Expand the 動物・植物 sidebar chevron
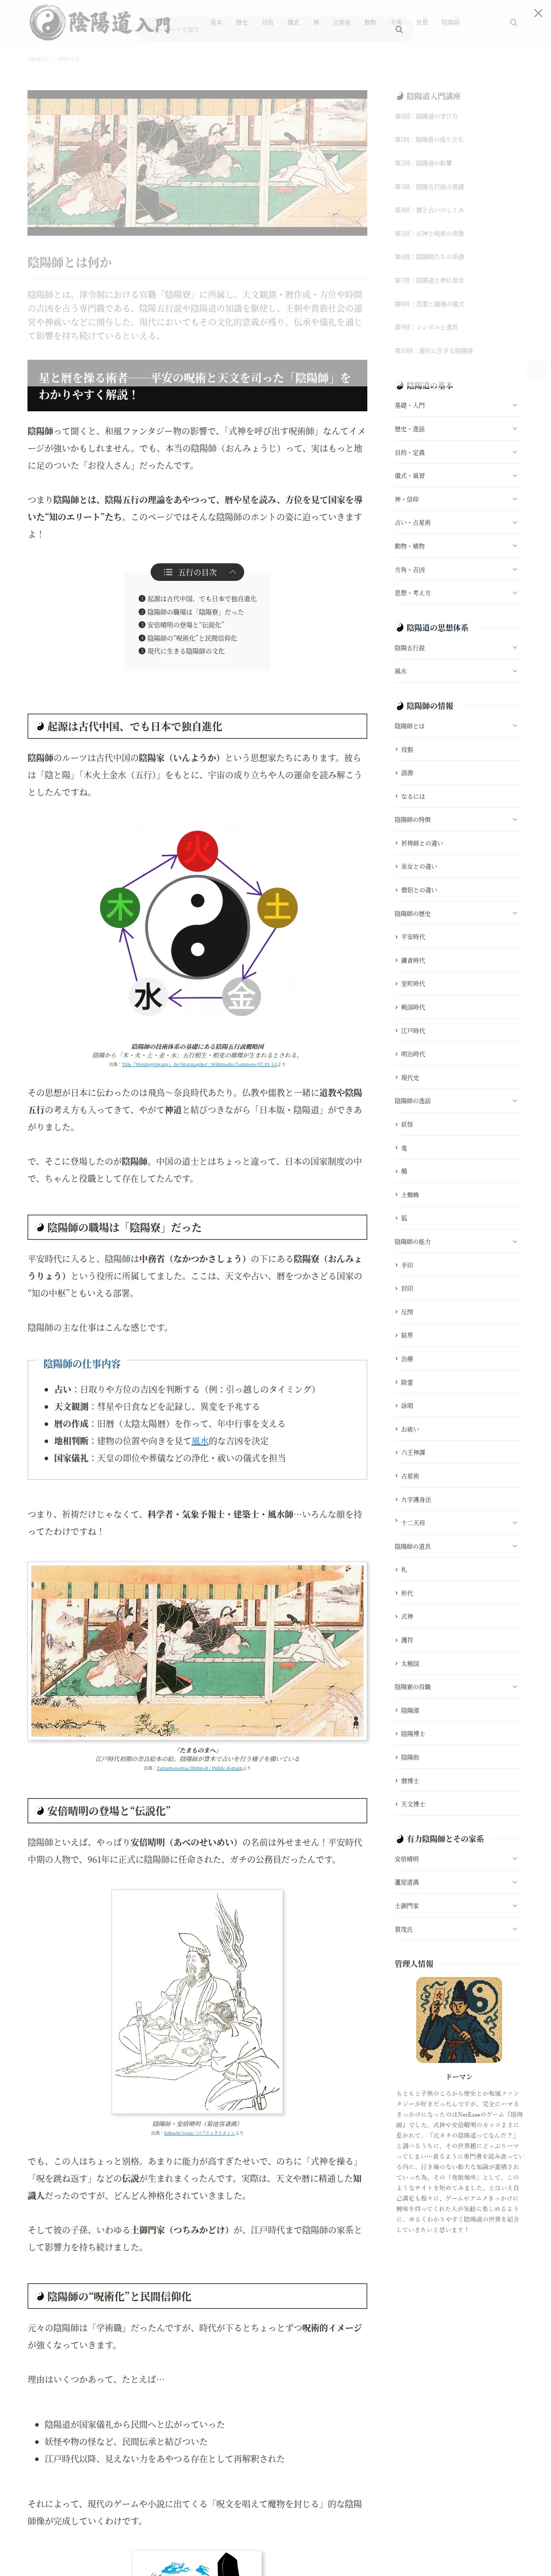This screenshot has width=551, height=2576. 515,546
